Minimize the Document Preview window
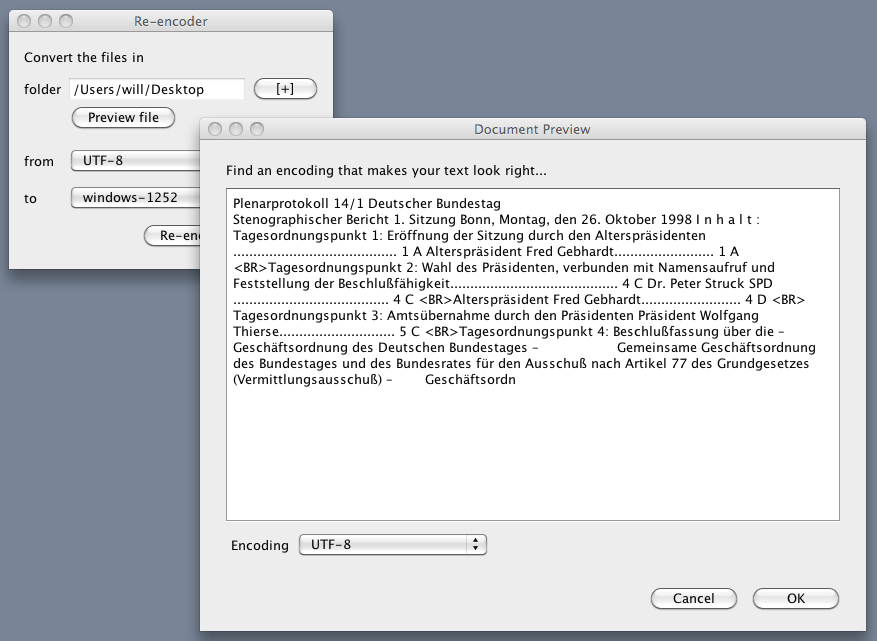The image size is (877, 641). [236, 129]
